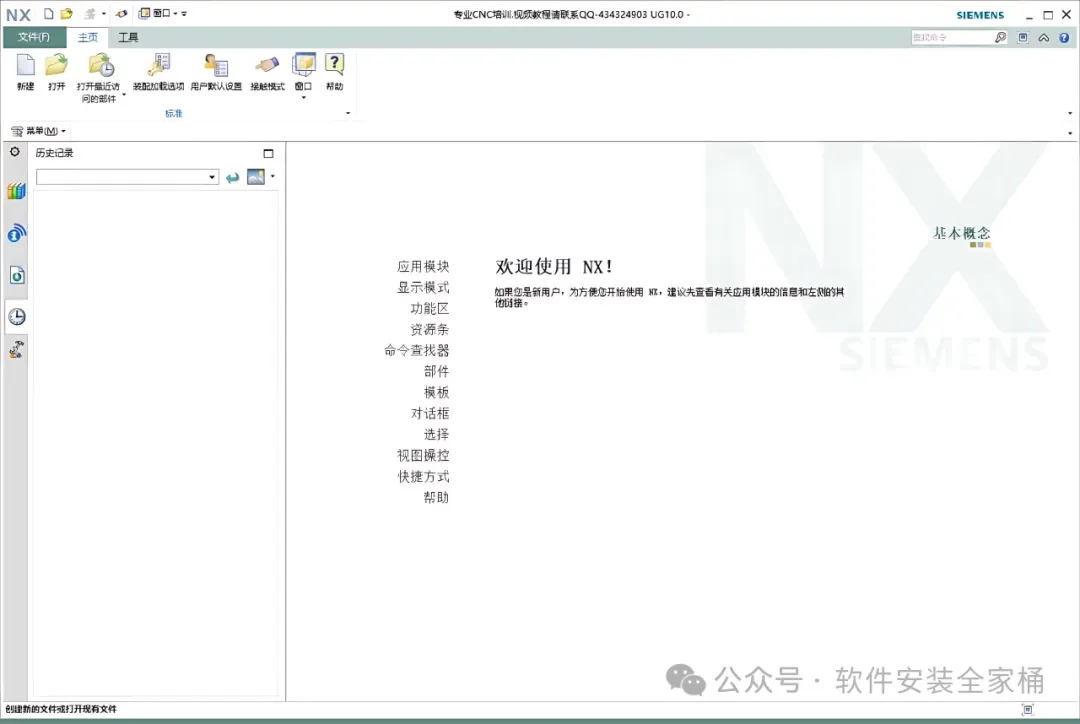Open the Reuse Library books icon in sidebar
Image resolution: width=1080 pixels, height=724 pixels.
tap(17, 191)
